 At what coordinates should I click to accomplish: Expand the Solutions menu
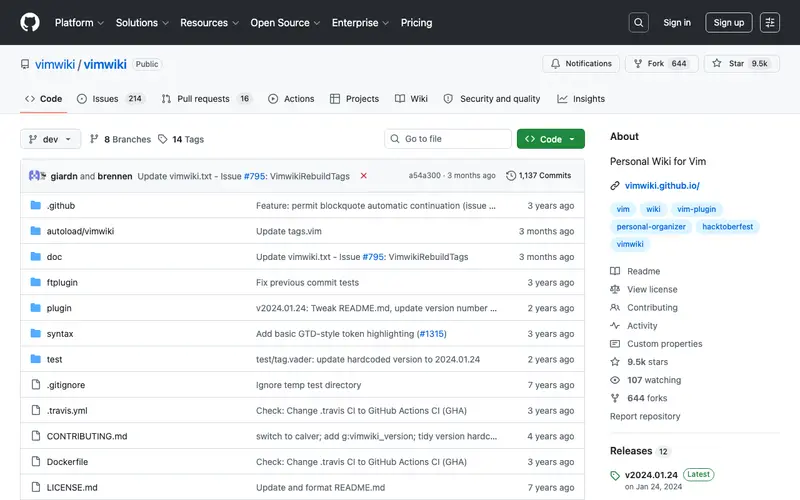coord(142,22)
